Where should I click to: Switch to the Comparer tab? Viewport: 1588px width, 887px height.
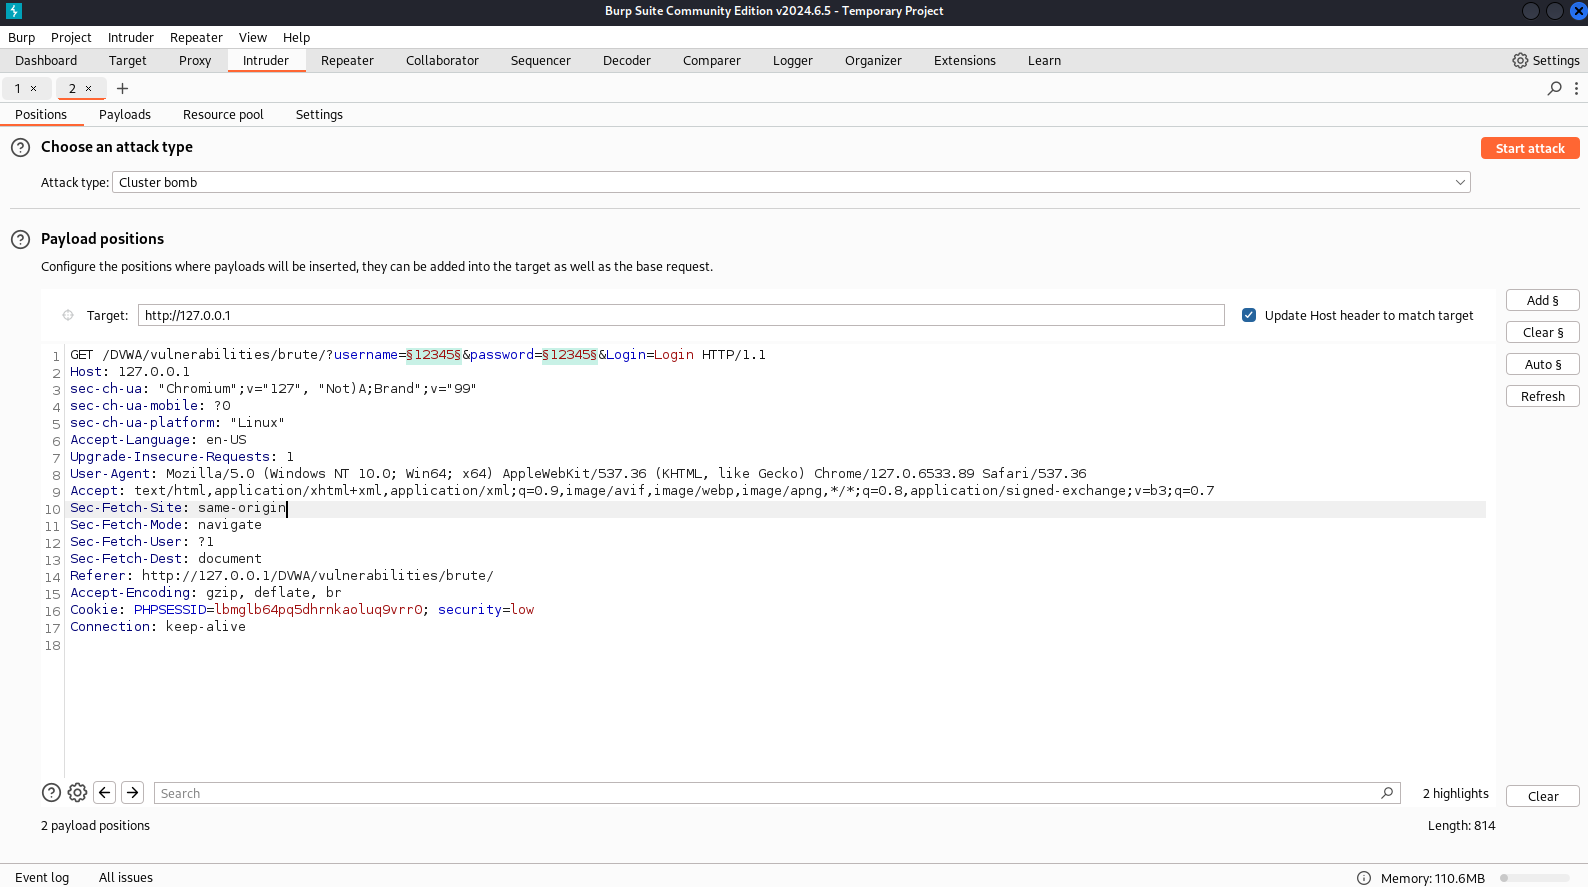point(712,61)
